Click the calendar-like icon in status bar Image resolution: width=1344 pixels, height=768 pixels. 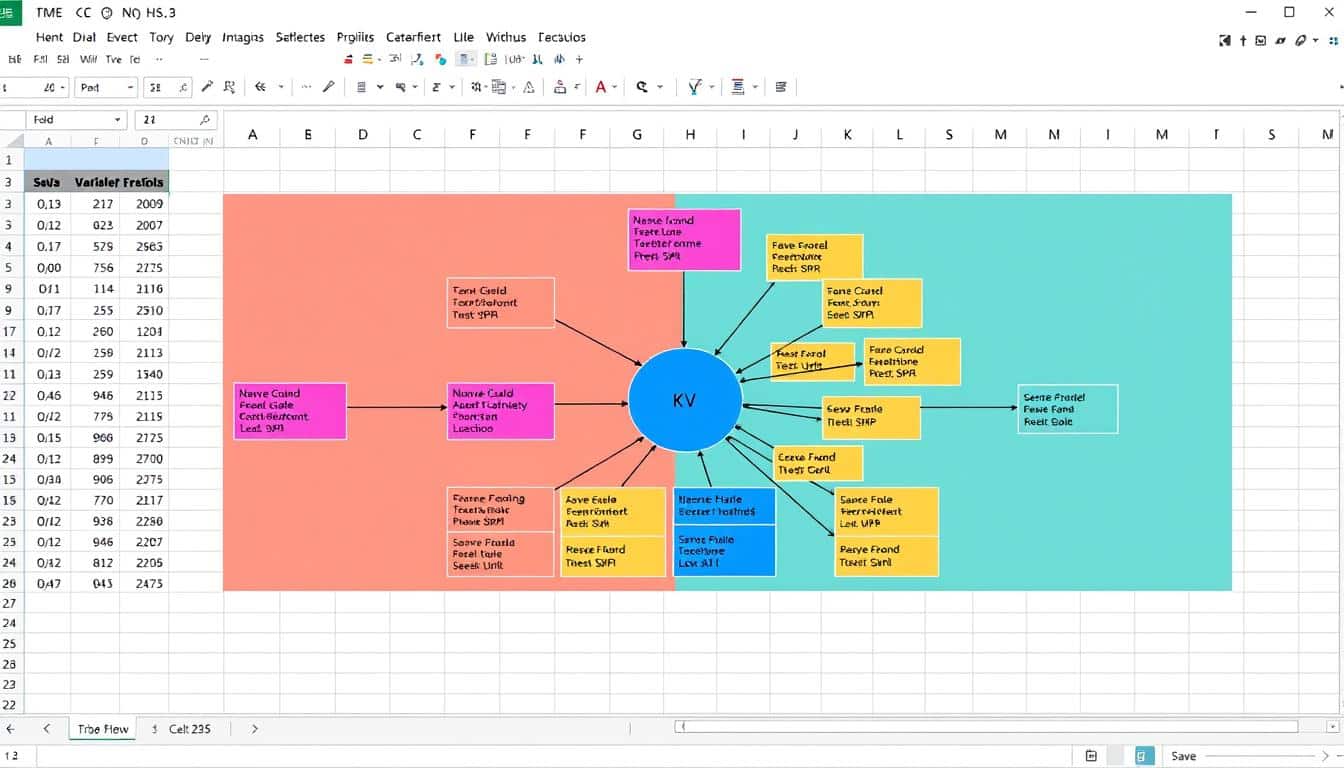pyautogui.click(x=1091, y=756)
